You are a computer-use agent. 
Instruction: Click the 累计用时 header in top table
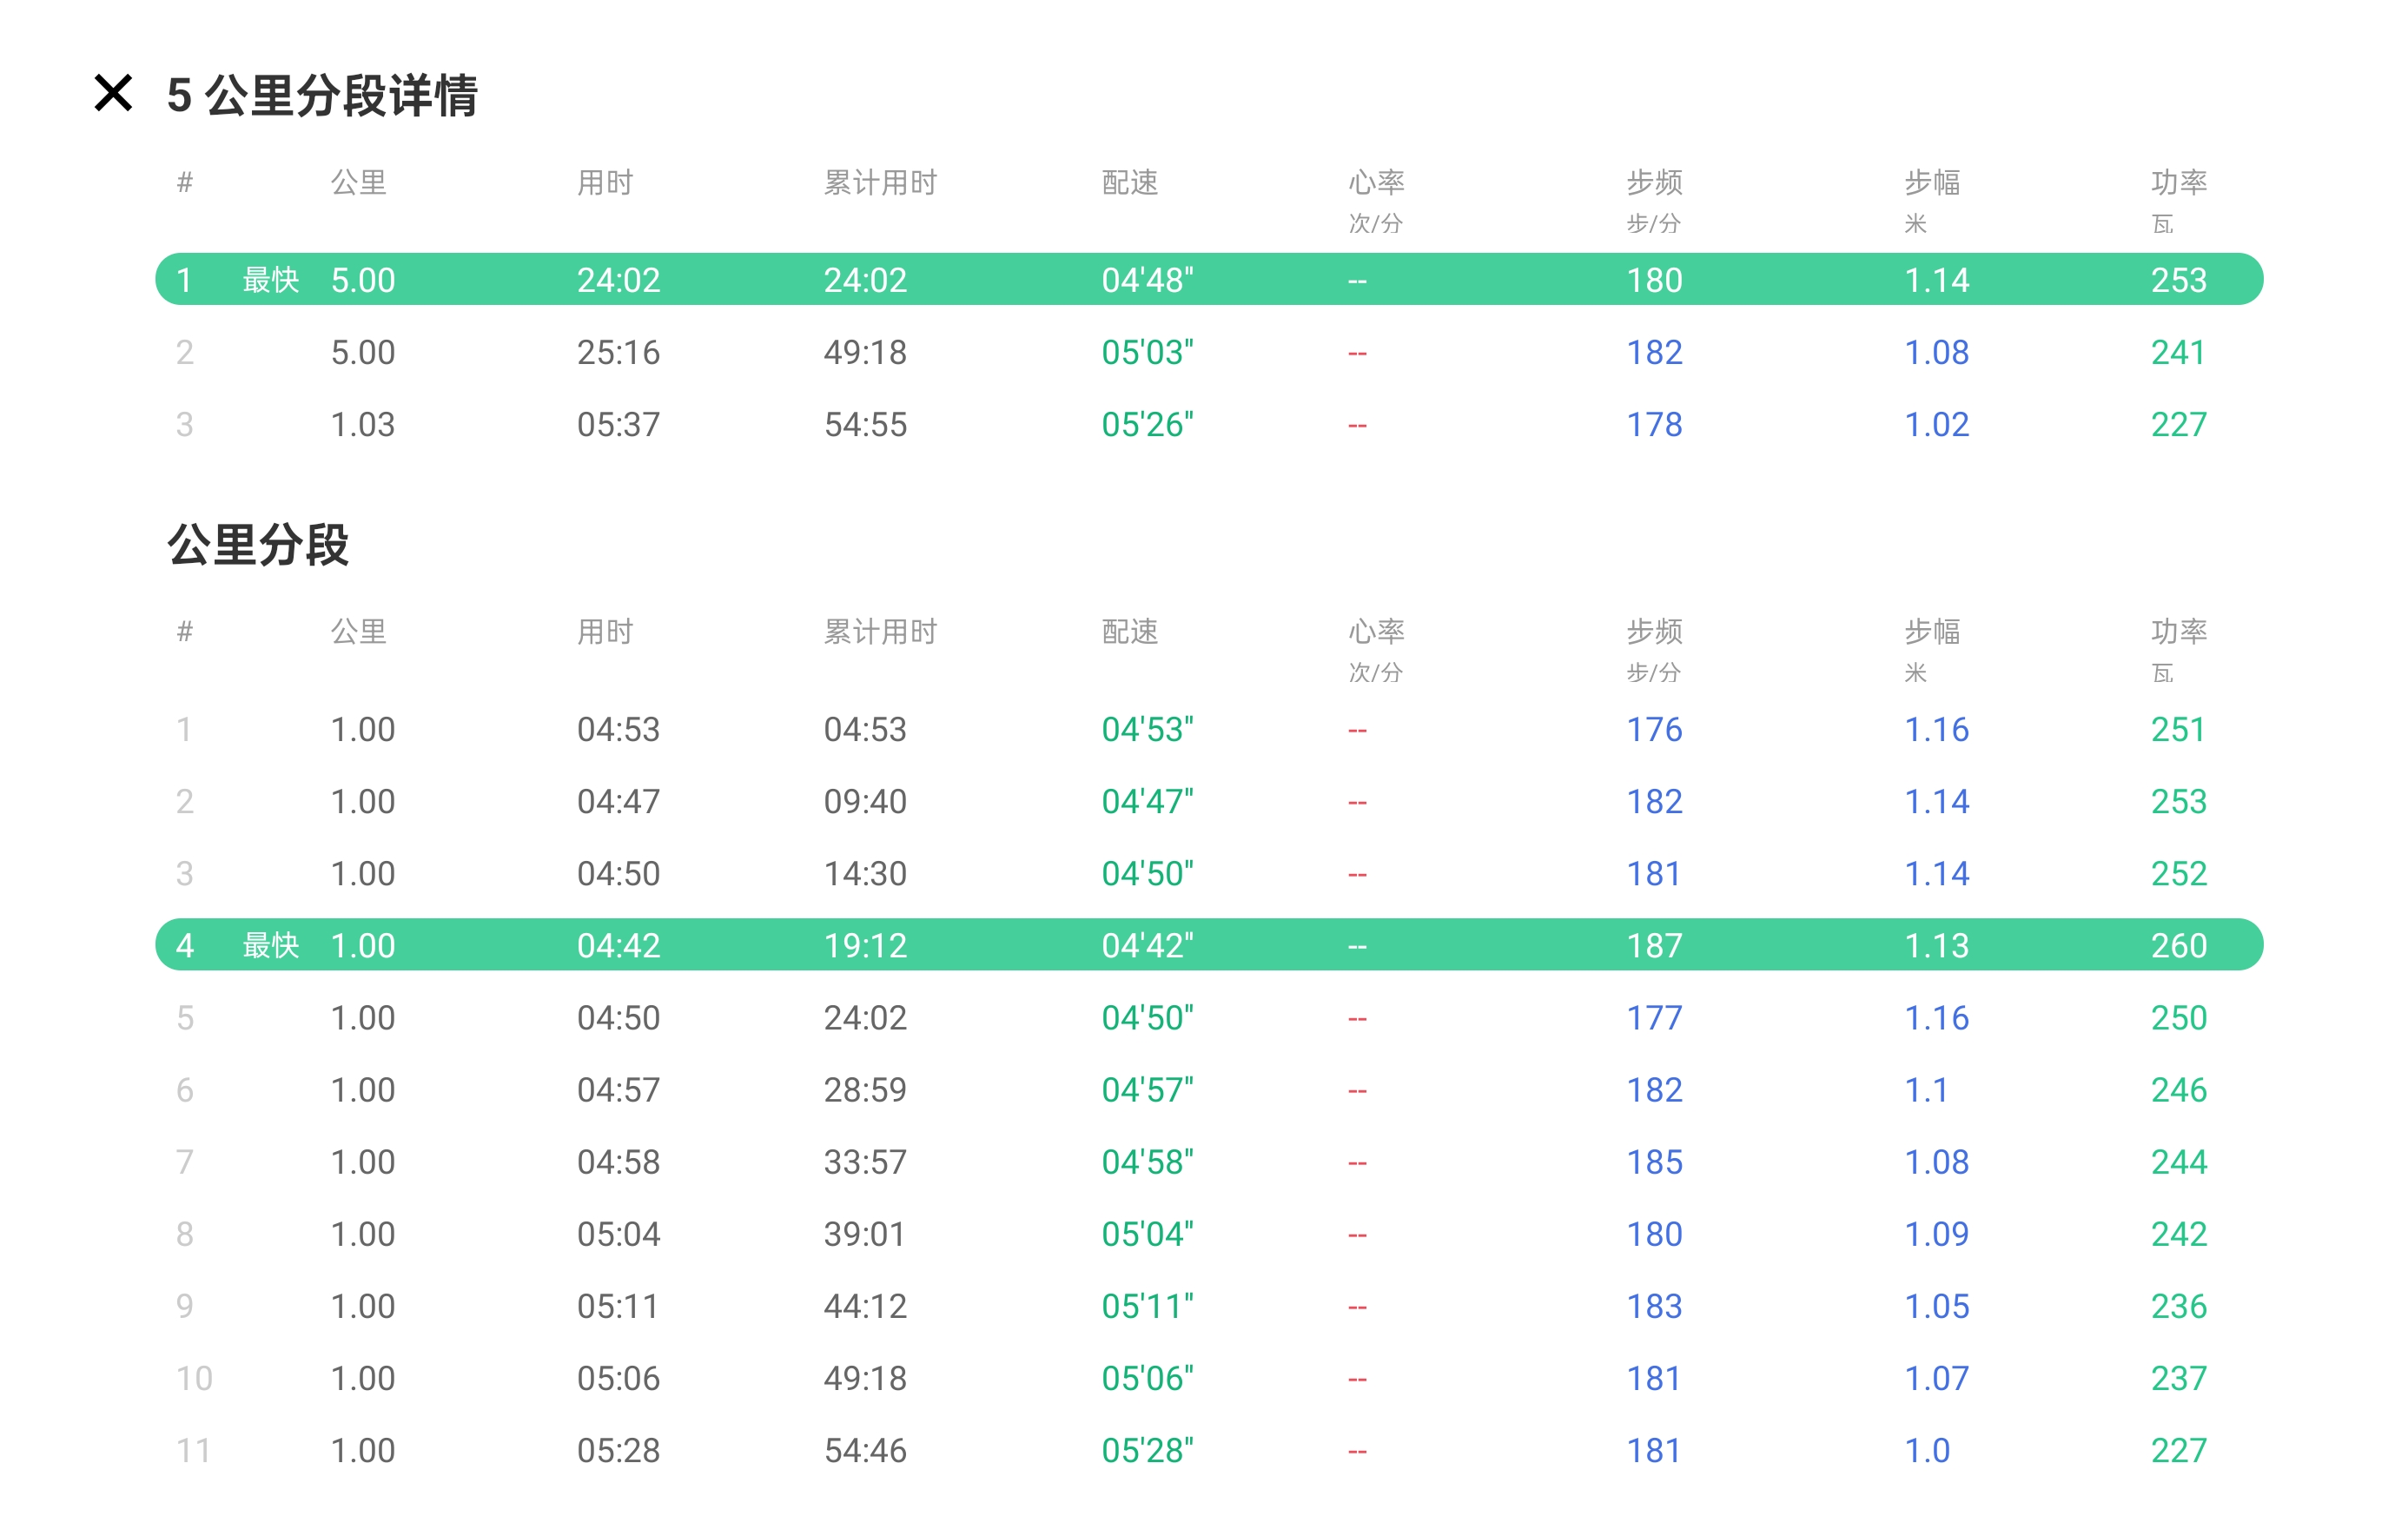pyautogui.click(x=880, y=182)
